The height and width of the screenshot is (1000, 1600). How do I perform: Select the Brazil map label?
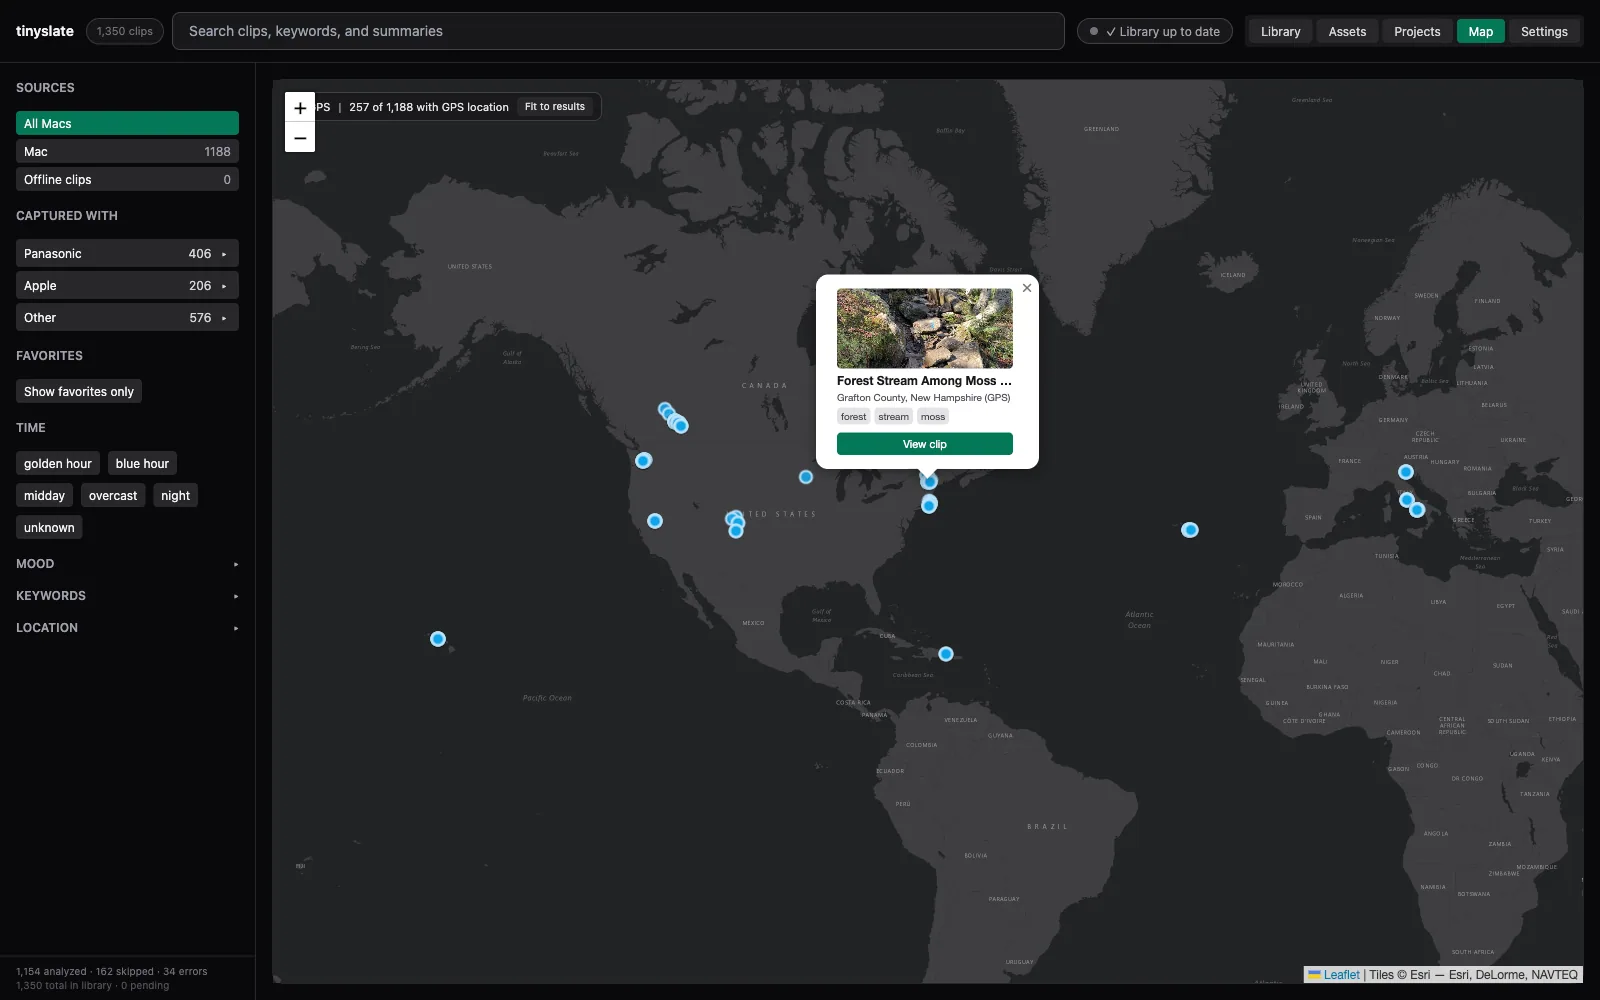(1047, 827)
